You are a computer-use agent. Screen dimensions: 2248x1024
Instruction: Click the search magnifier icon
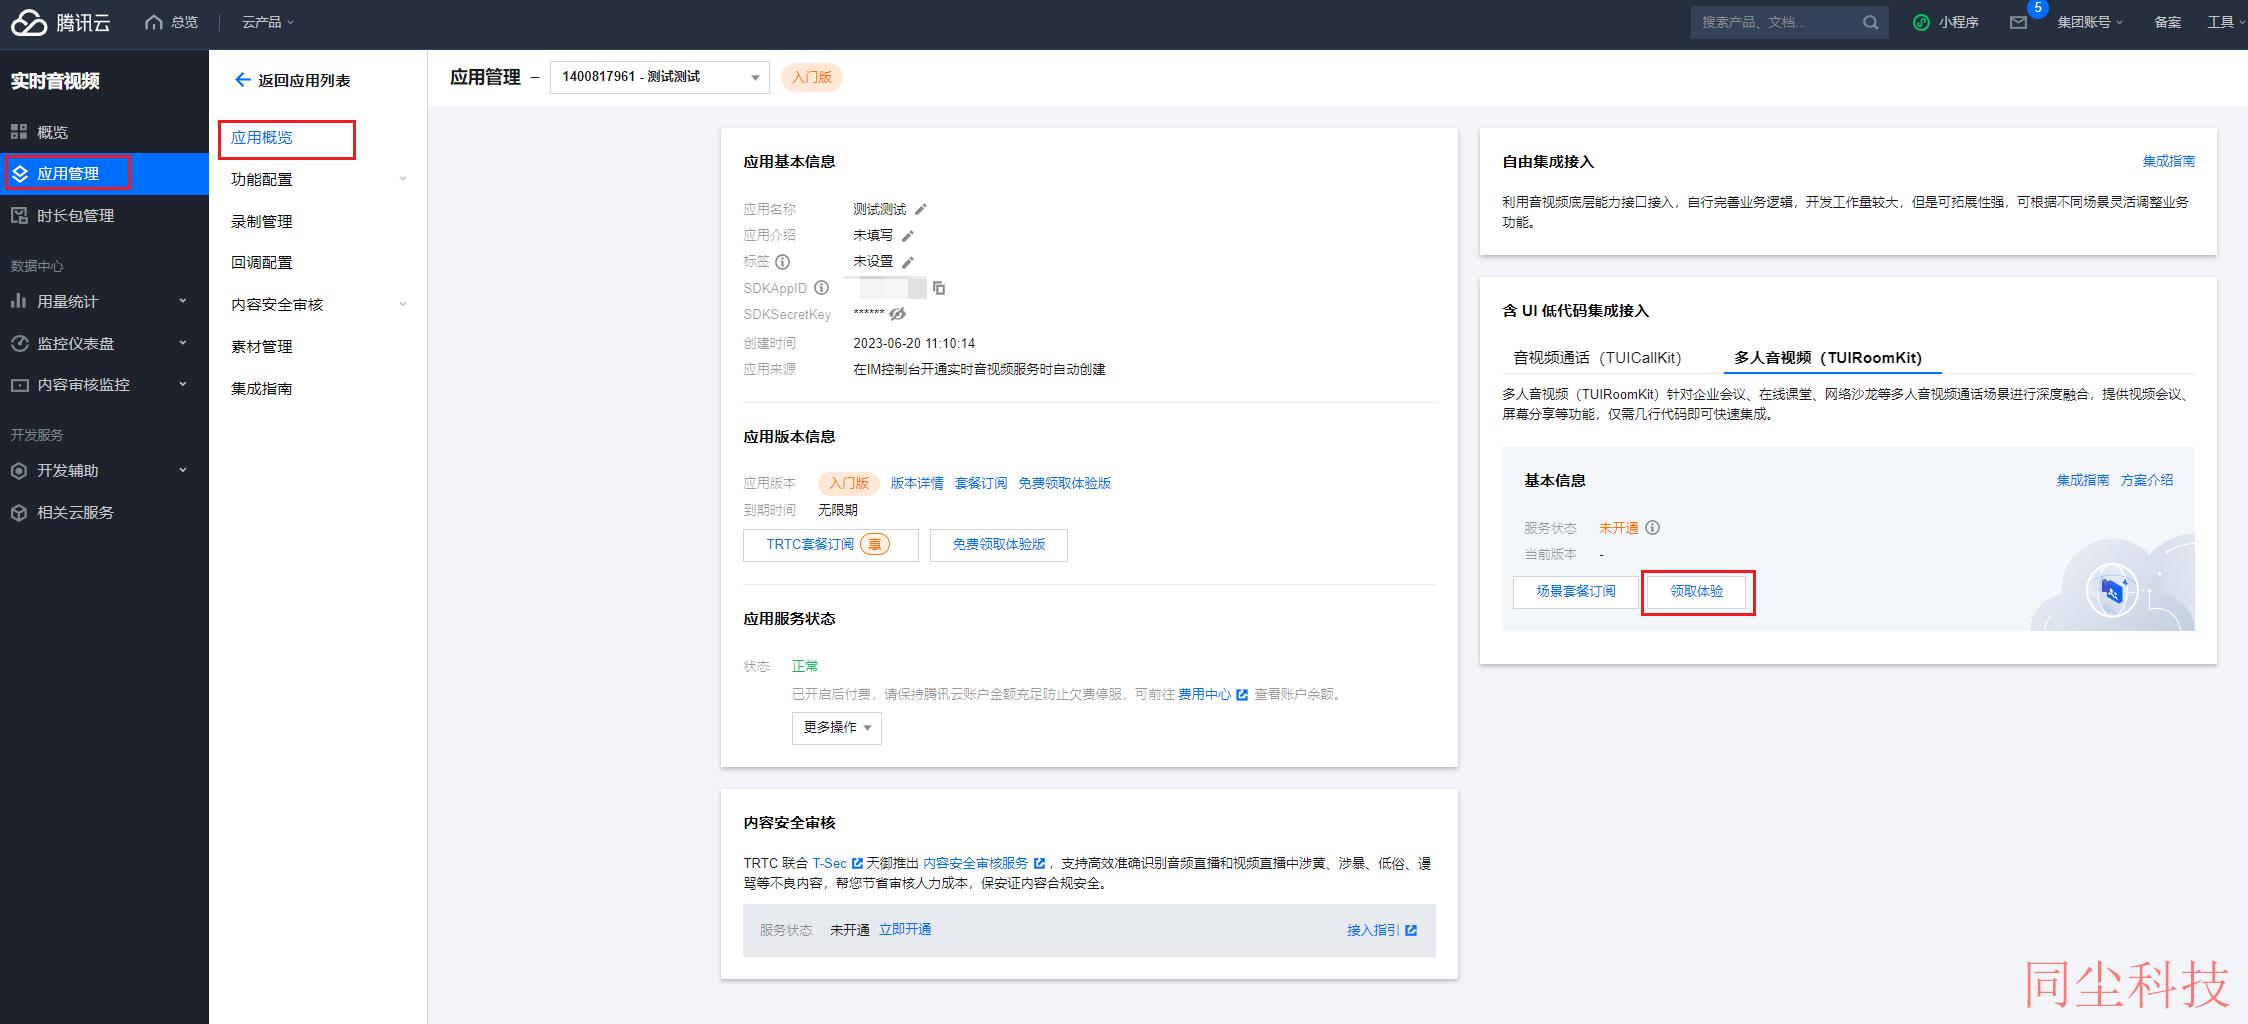1870,22
